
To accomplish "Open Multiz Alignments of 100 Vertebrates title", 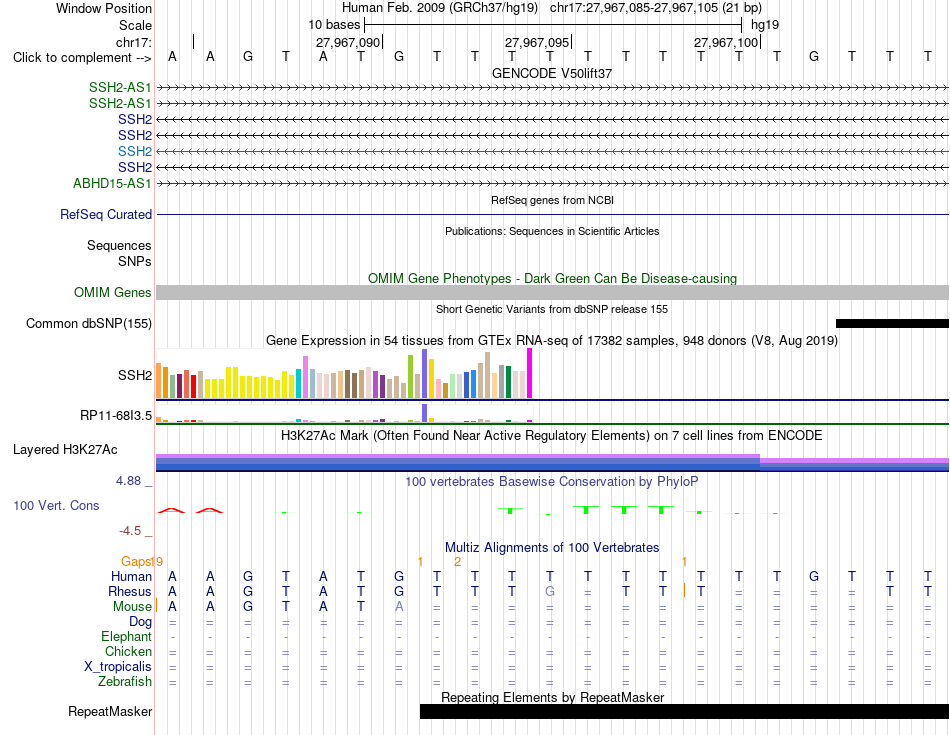I will pyautogui.click(x=552, y=548).
